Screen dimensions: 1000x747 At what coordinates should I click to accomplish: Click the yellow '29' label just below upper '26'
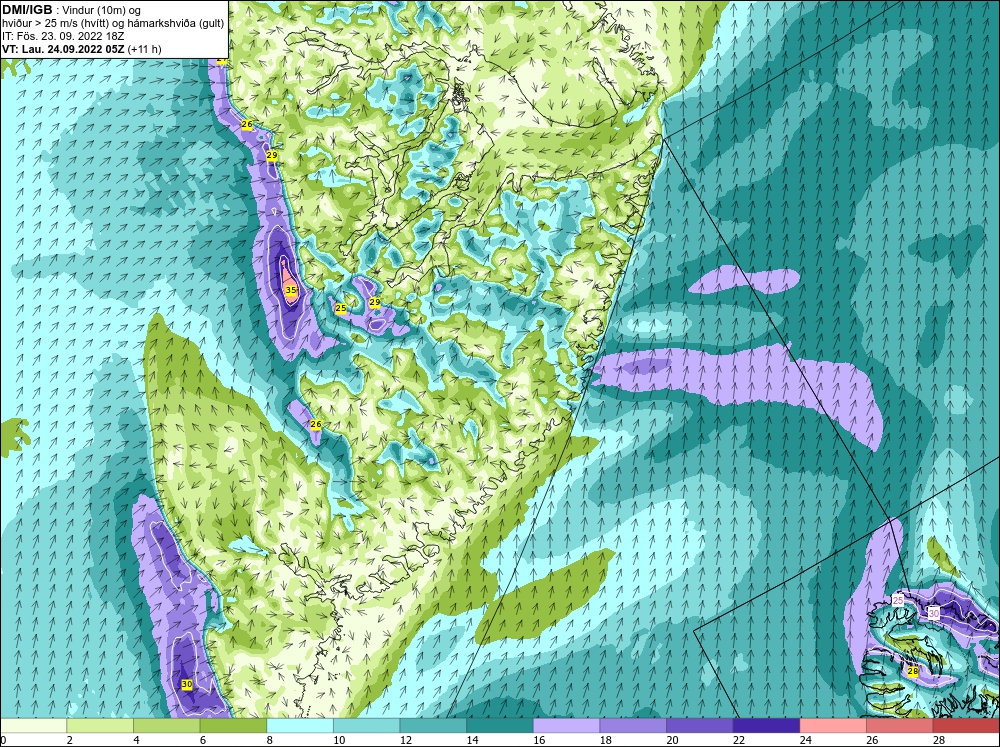(272, 155)
